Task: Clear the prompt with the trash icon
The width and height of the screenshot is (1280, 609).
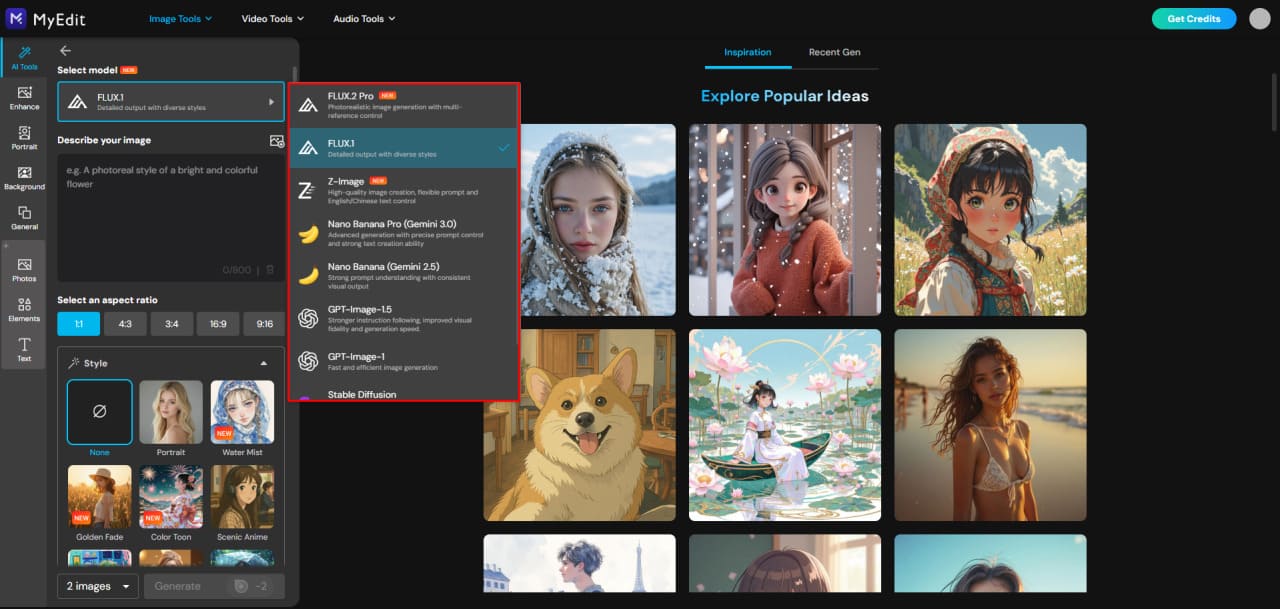Action: pos(270,270)
